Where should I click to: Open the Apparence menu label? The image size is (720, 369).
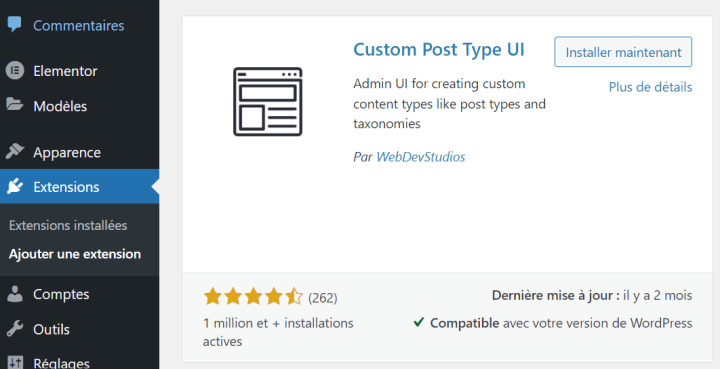[67, 152]
